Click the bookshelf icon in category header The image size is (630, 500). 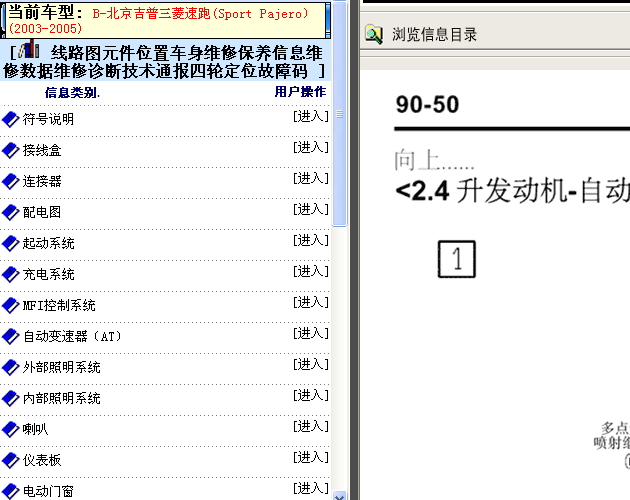pyautogui.click(x=29, y=49)
